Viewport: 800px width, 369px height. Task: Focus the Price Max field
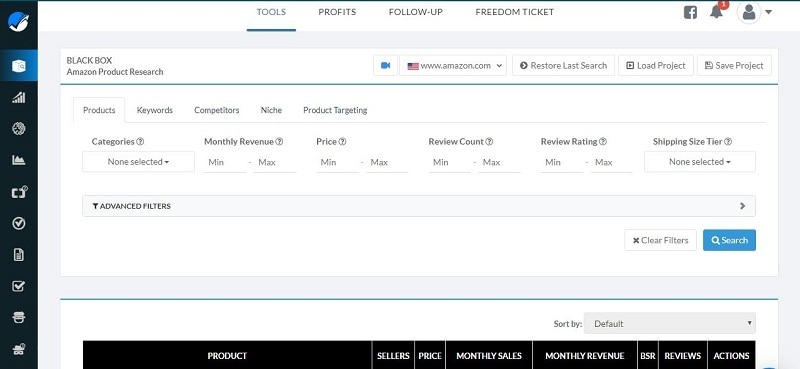[x=387, y=162]
